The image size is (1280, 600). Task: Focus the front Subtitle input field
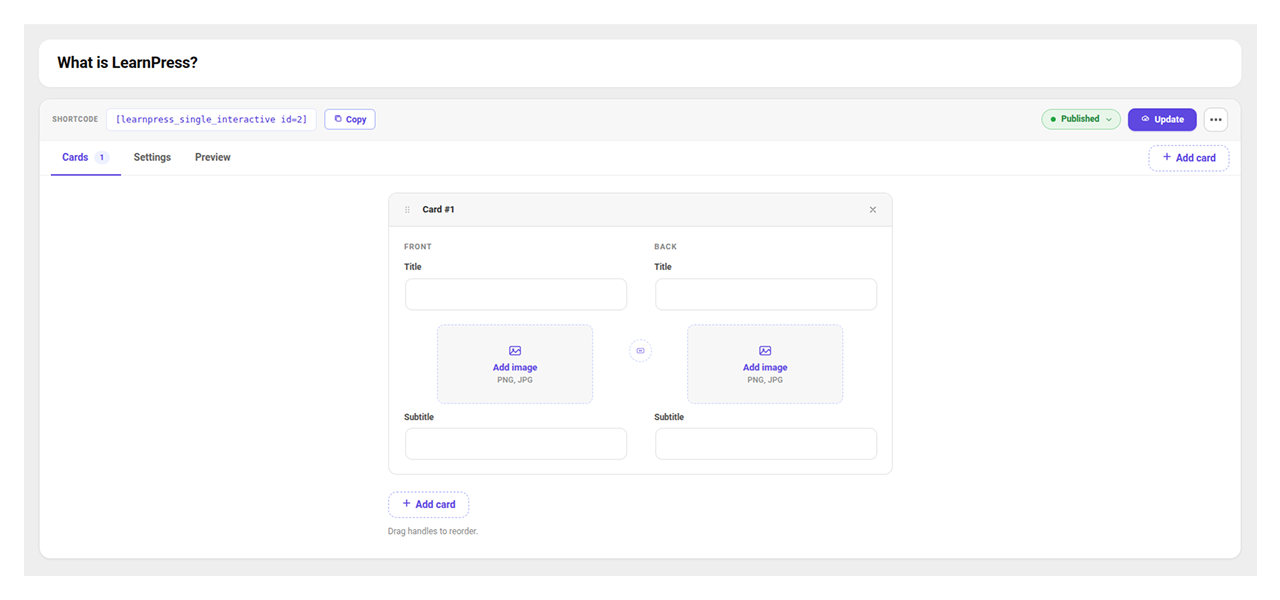coord(516,444)
